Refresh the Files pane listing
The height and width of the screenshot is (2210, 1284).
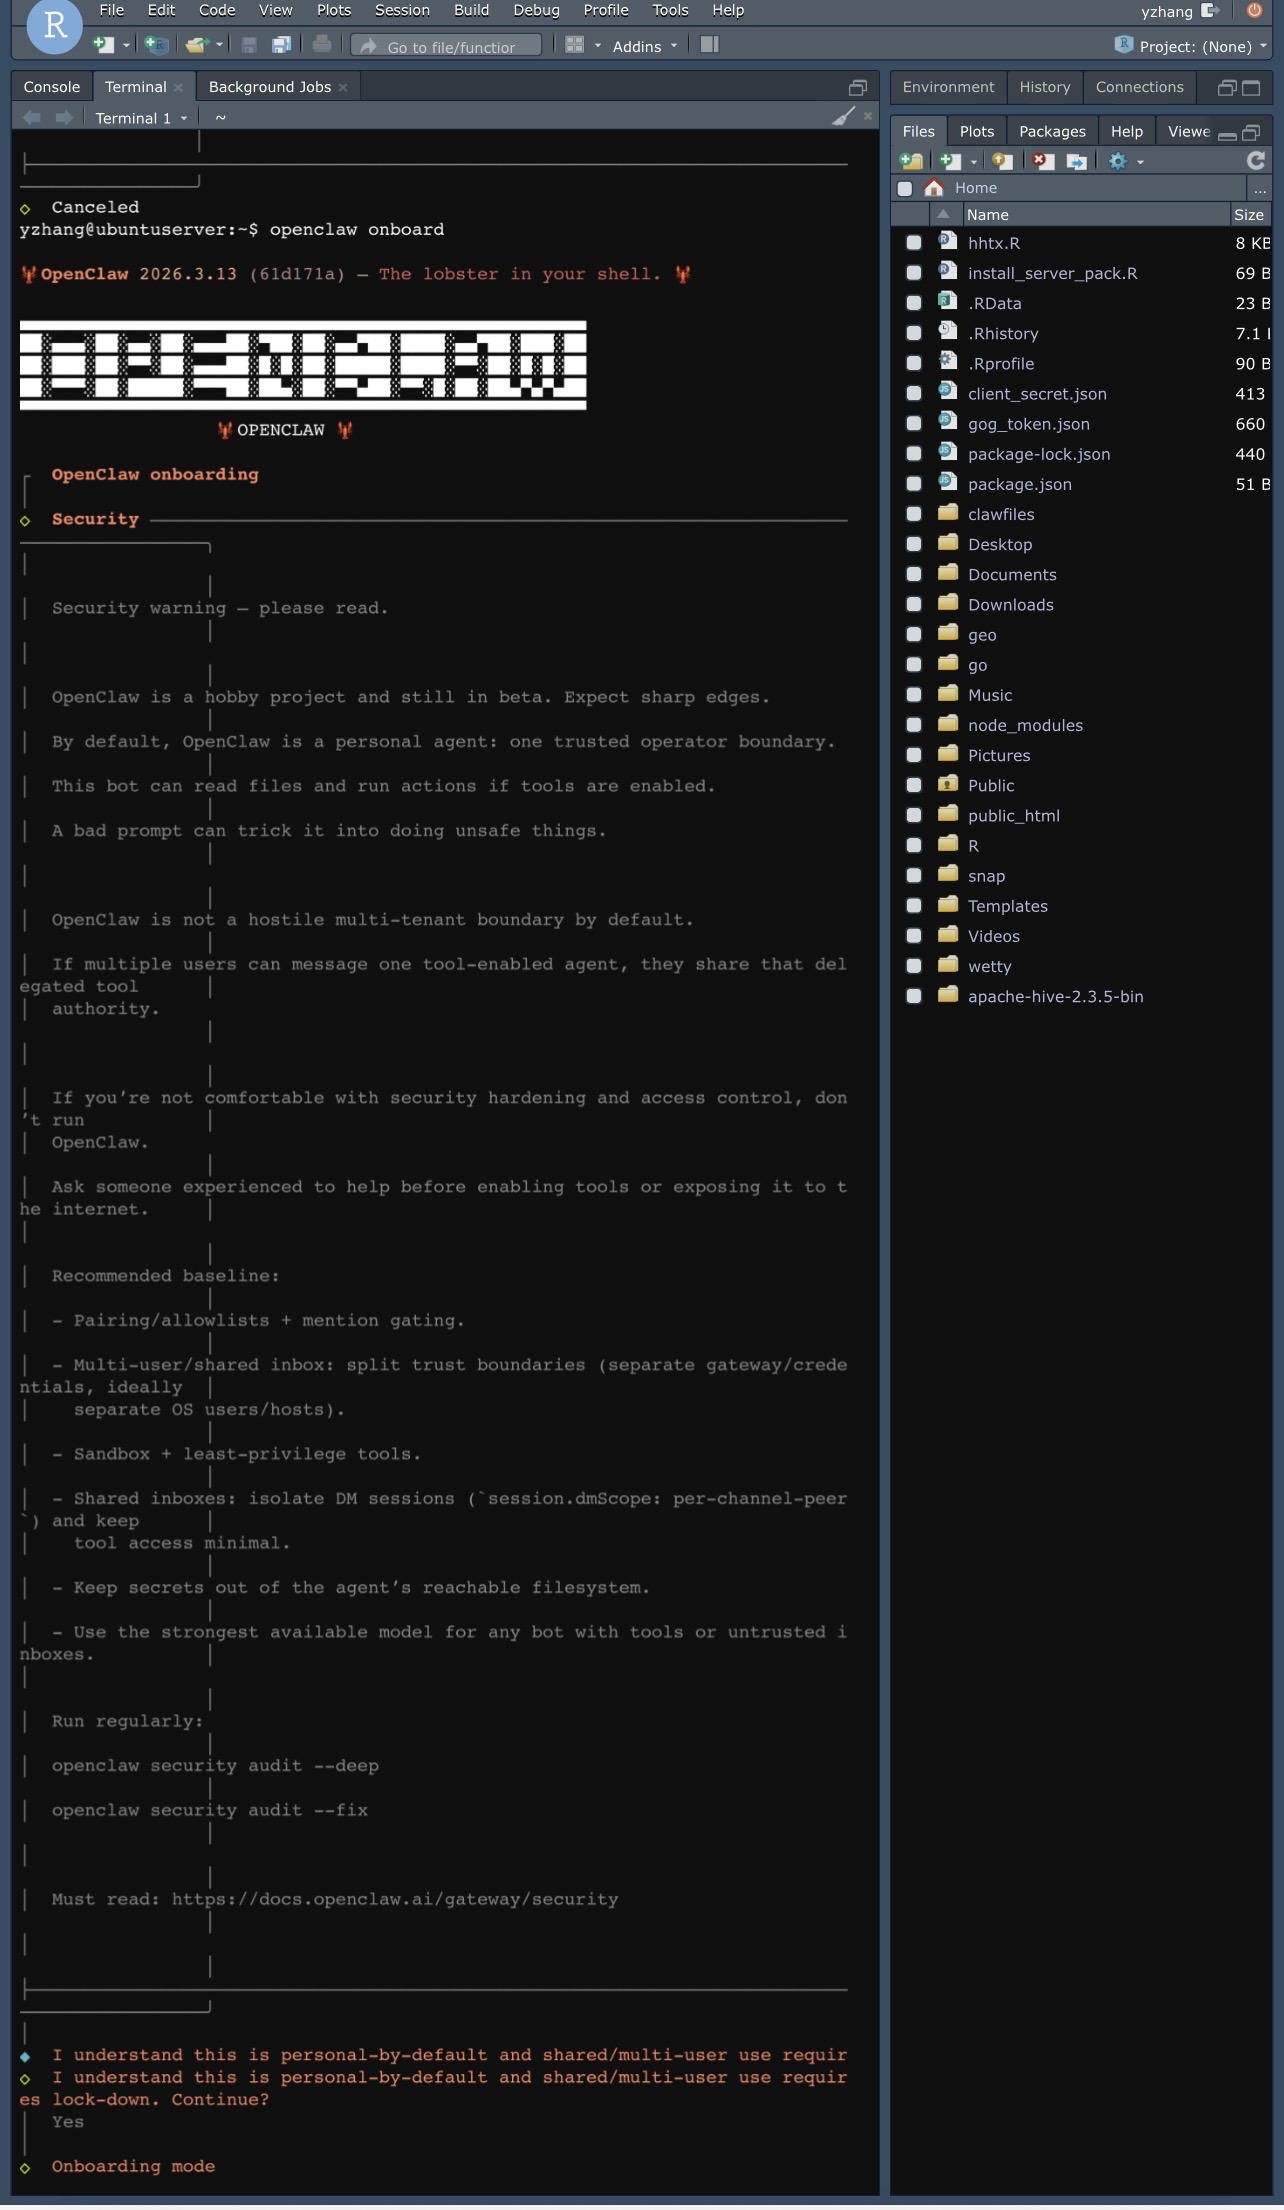click(x=1256, y=160)
